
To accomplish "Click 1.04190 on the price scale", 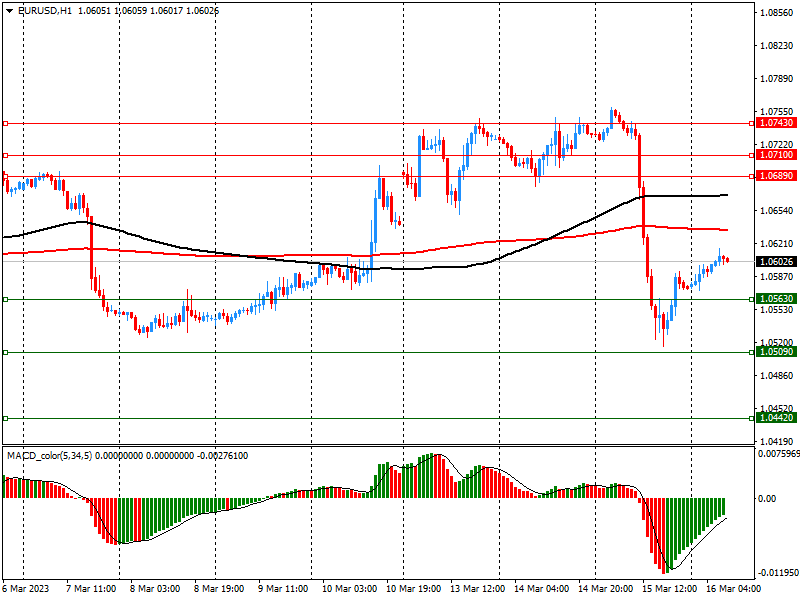I will [x=777, y=441].
